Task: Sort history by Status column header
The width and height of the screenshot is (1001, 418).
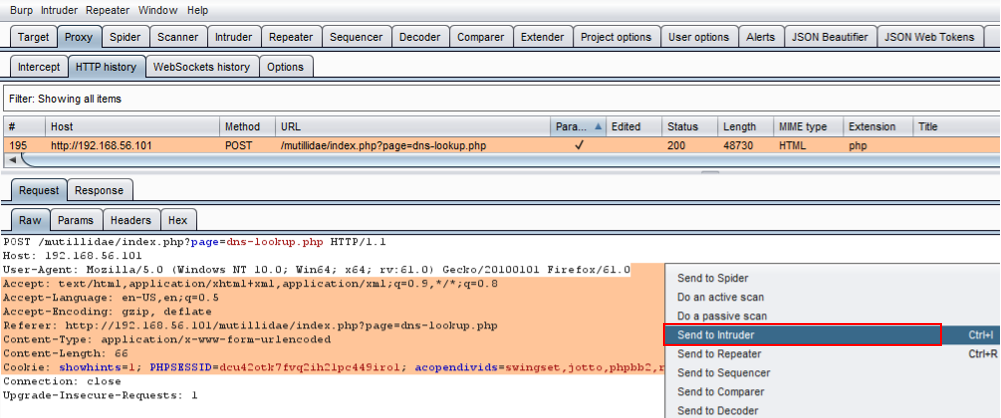Action: click(x=683, y=127)
